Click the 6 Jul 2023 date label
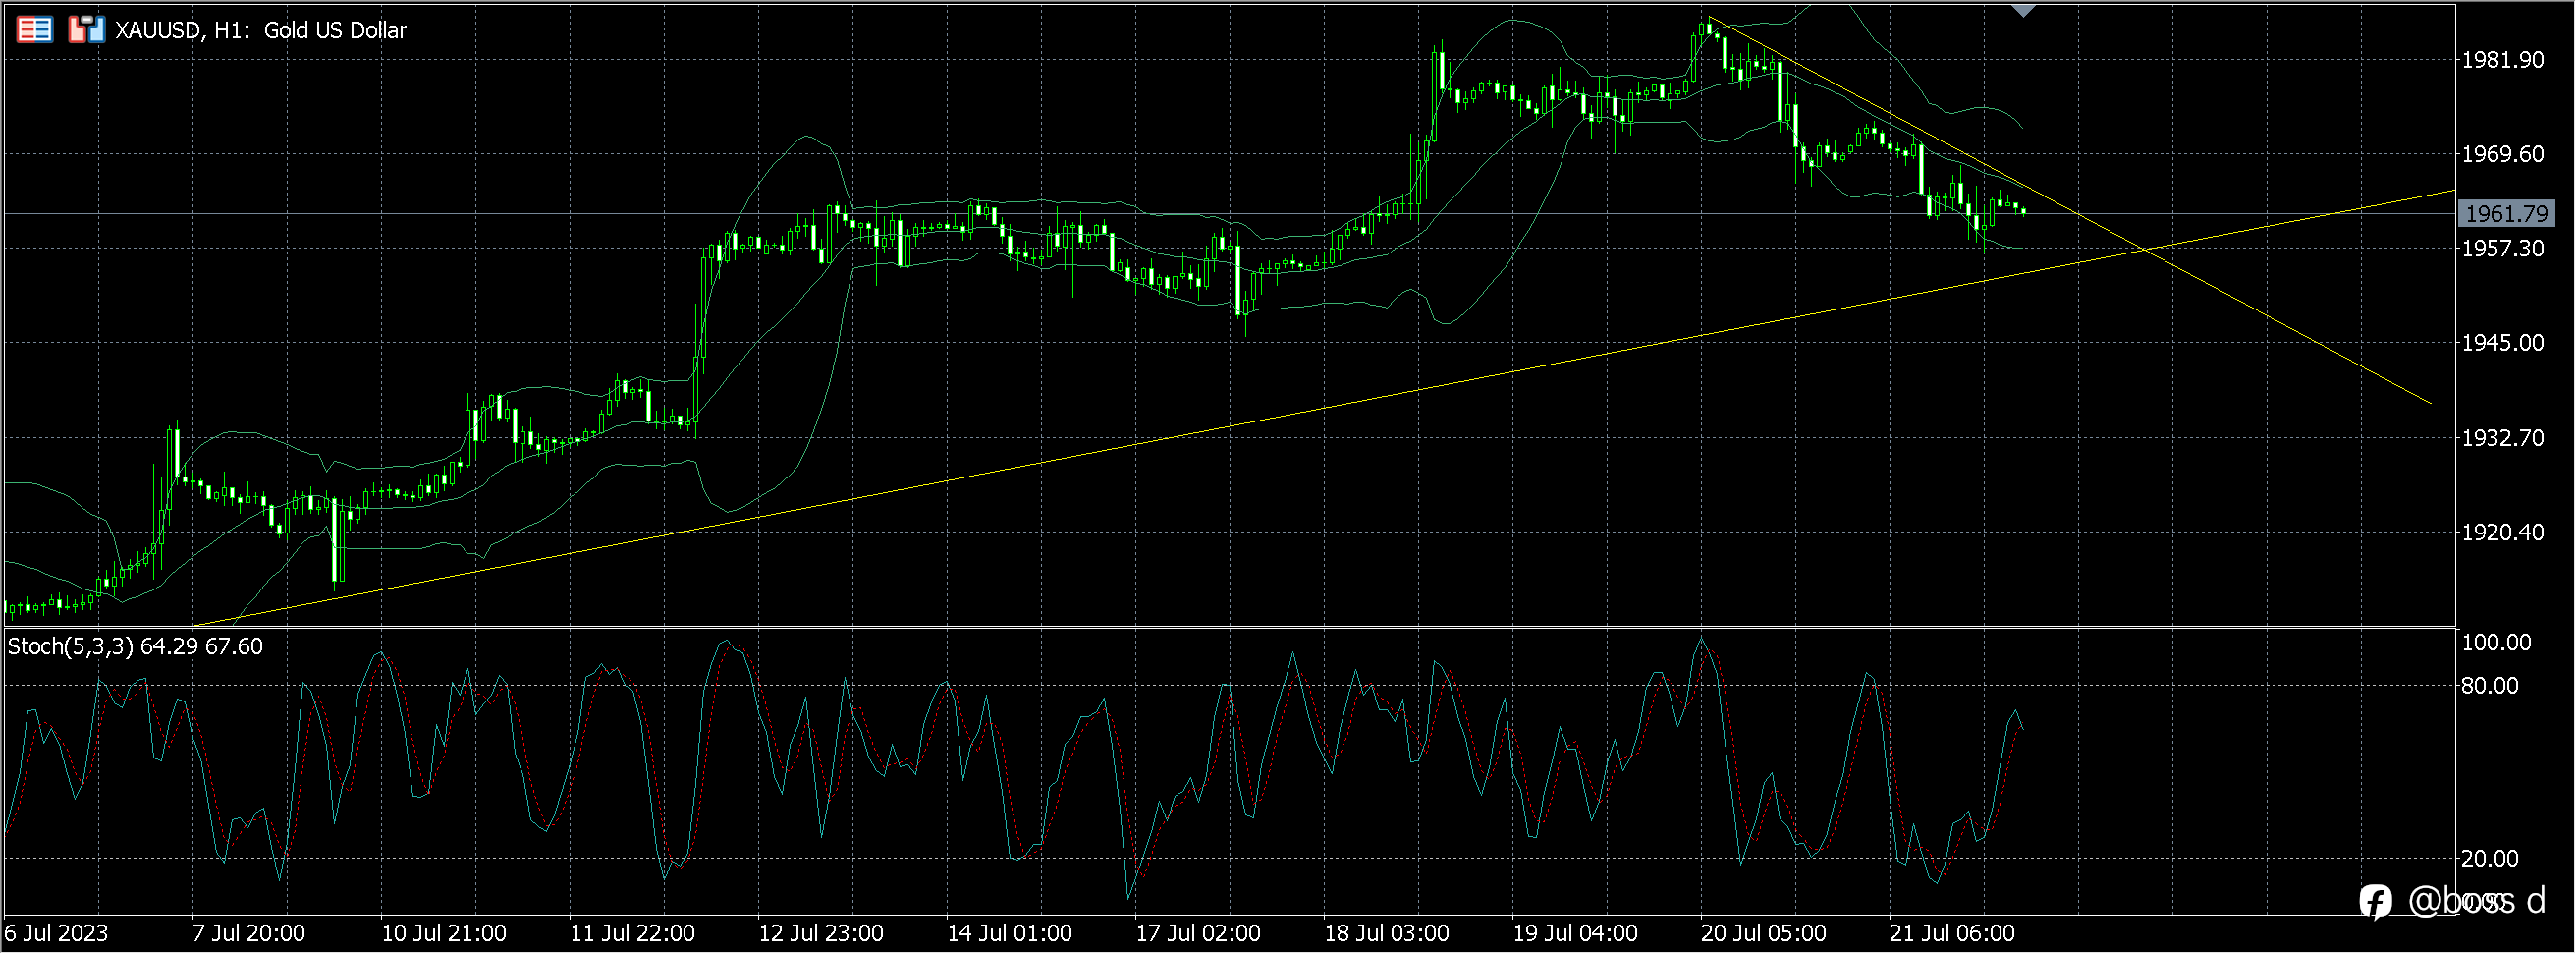Screen dimensions: 2576x954 [x=56, y=934]
